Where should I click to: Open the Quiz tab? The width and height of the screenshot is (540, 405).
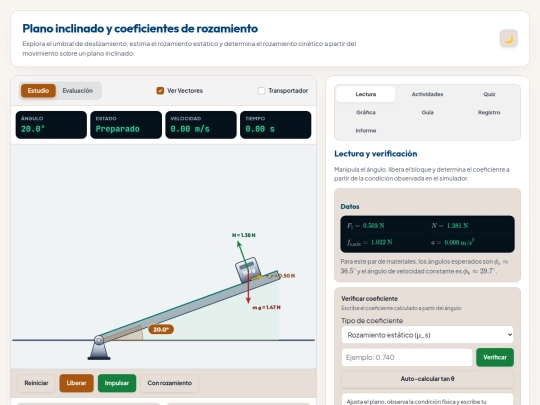tap(489, 94)
